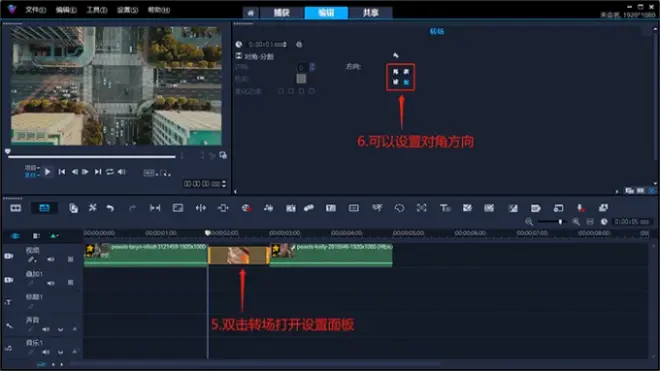
Task: Adjust preview timecode stepper arrows
Action: [224, 184]
